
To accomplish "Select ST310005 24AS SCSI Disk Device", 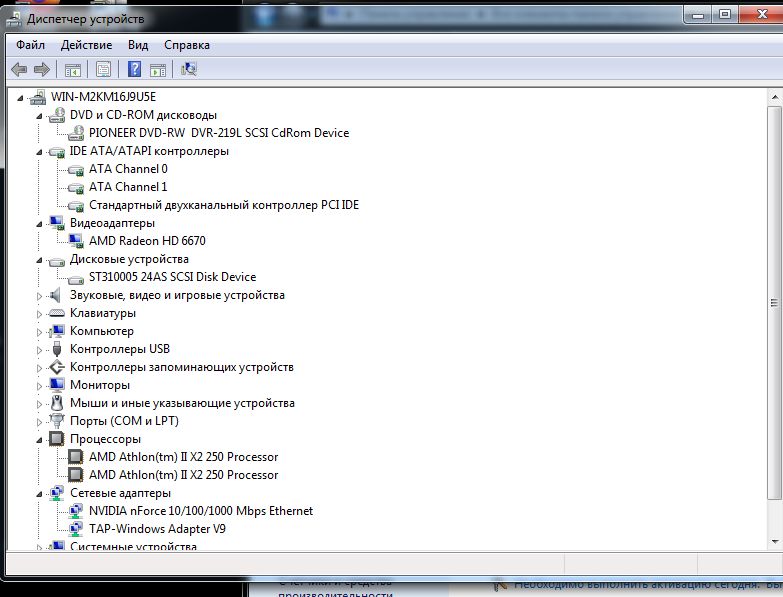I will coord(172,277).
